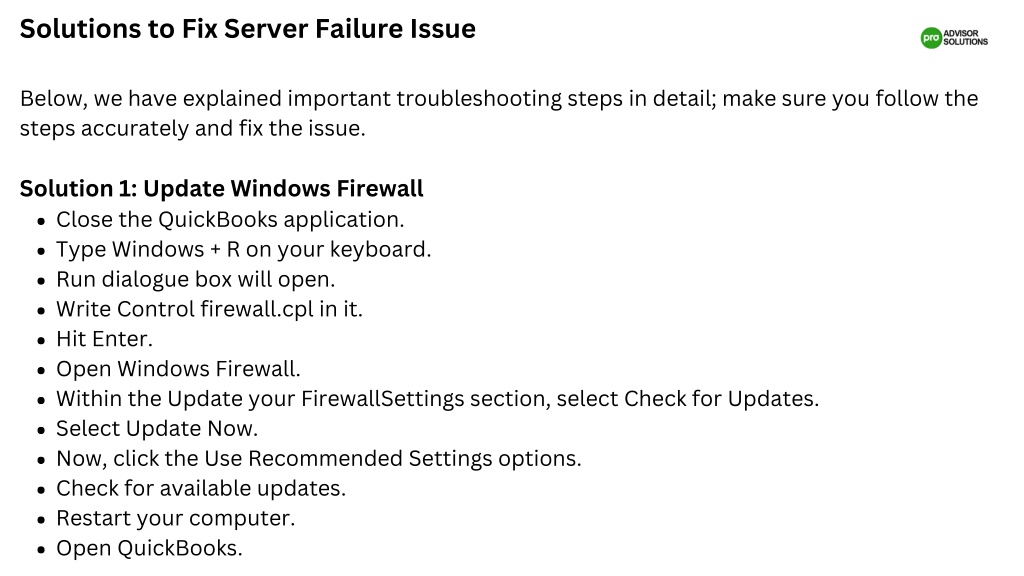
Task: Click the 'Select Update Now.' bullet
Action: coord(157,428)
